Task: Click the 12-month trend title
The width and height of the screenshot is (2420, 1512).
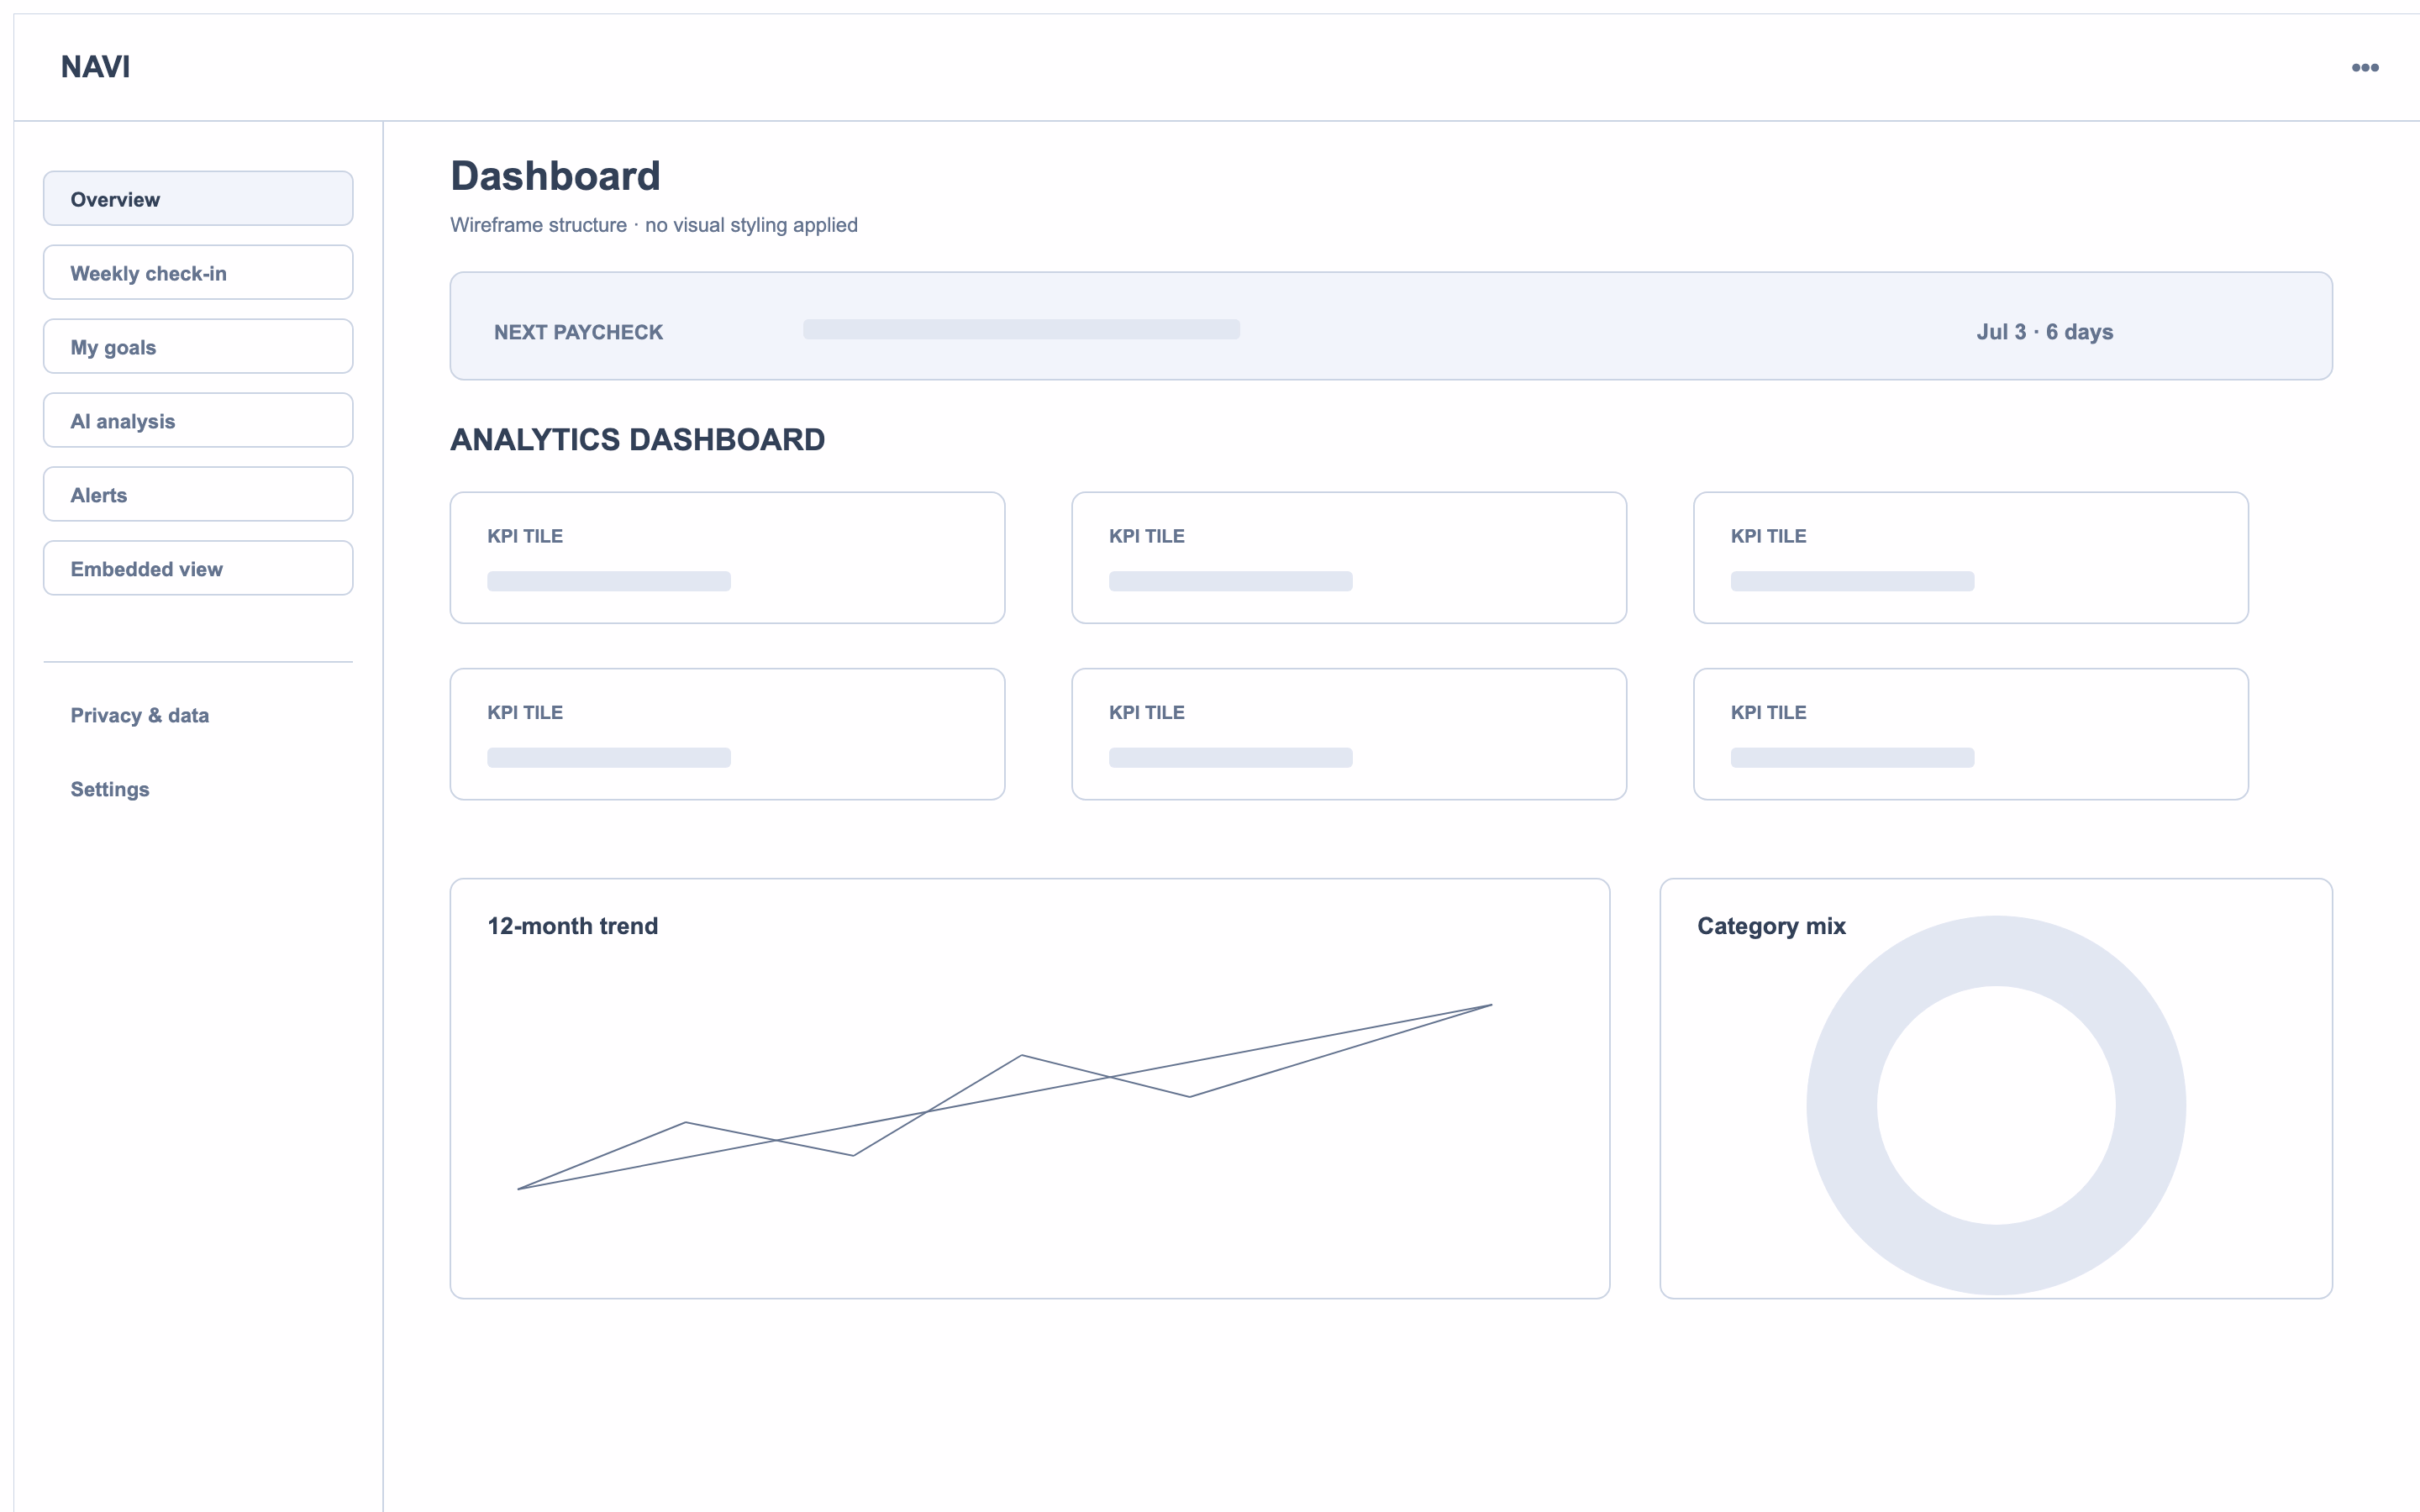Action: pos(572,926)
